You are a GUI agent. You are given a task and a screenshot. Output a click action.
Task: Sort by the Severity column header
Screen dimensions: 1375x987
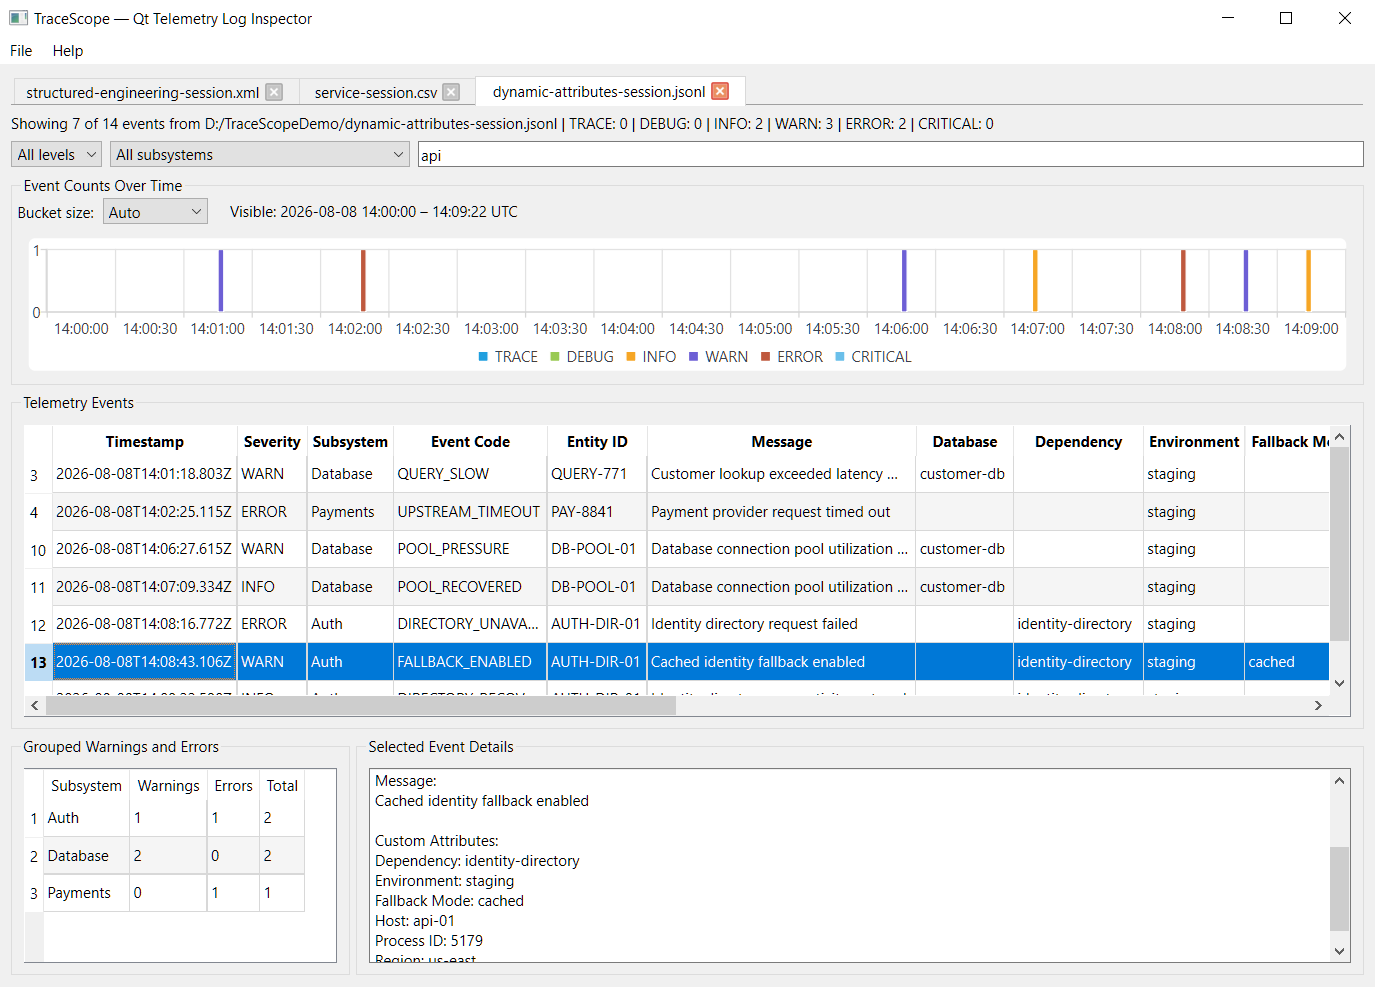pyautogui.click(x=272, y=441)
